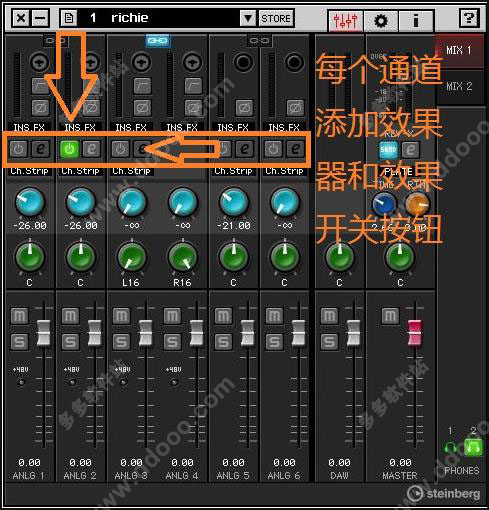
Task: Select the ANLG 1 reverb send knob at -26.00
Action: coord(30,202)
